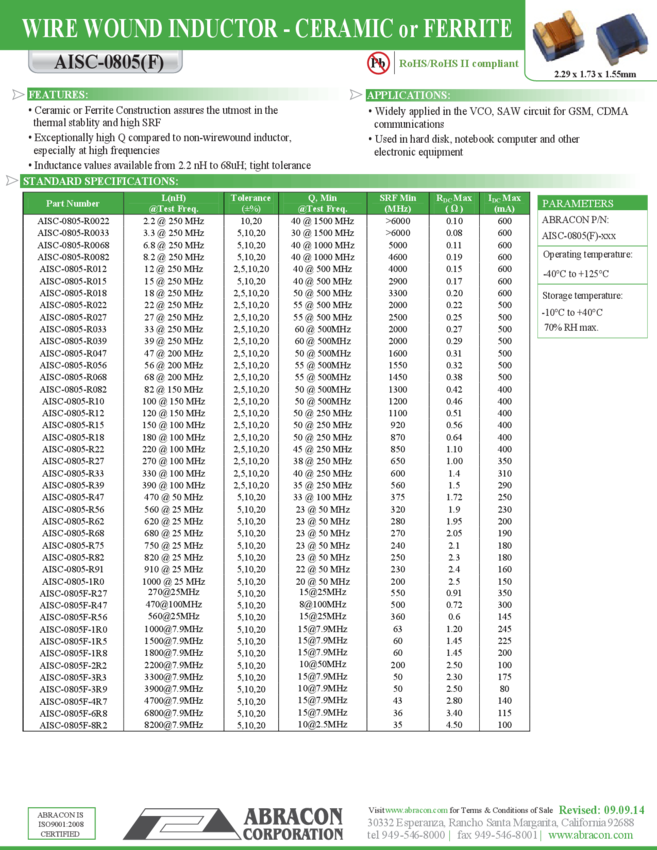Click the Tolerance column header
The image size is (657, 850).
(x=251, y=203)
